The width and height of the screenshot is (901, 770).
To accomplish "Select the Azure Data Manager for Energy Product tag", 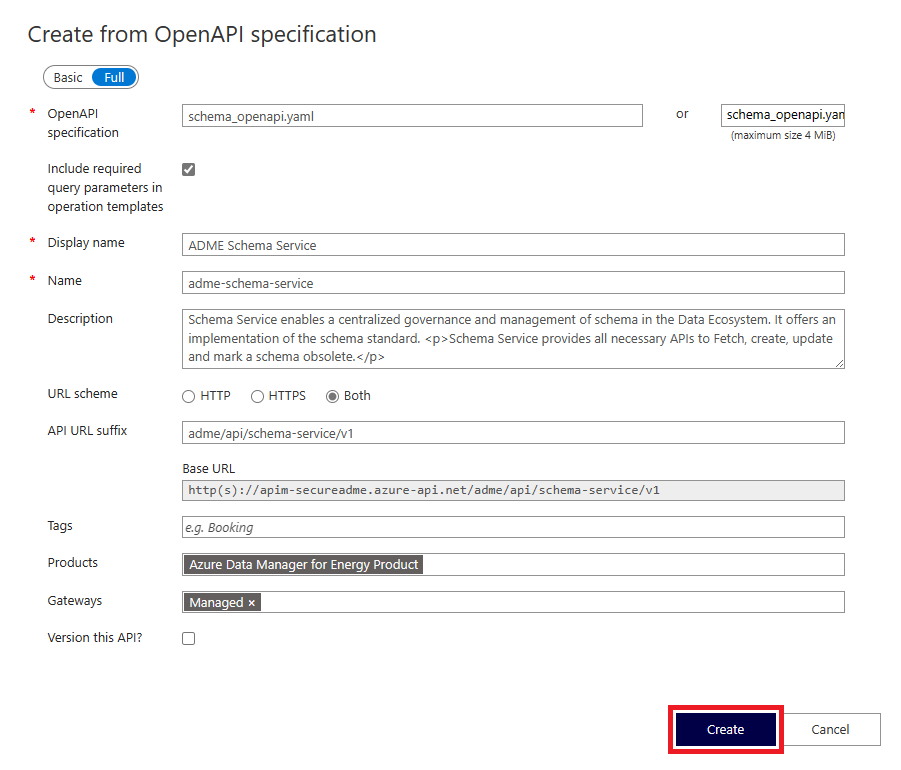I will click(302, 564).
